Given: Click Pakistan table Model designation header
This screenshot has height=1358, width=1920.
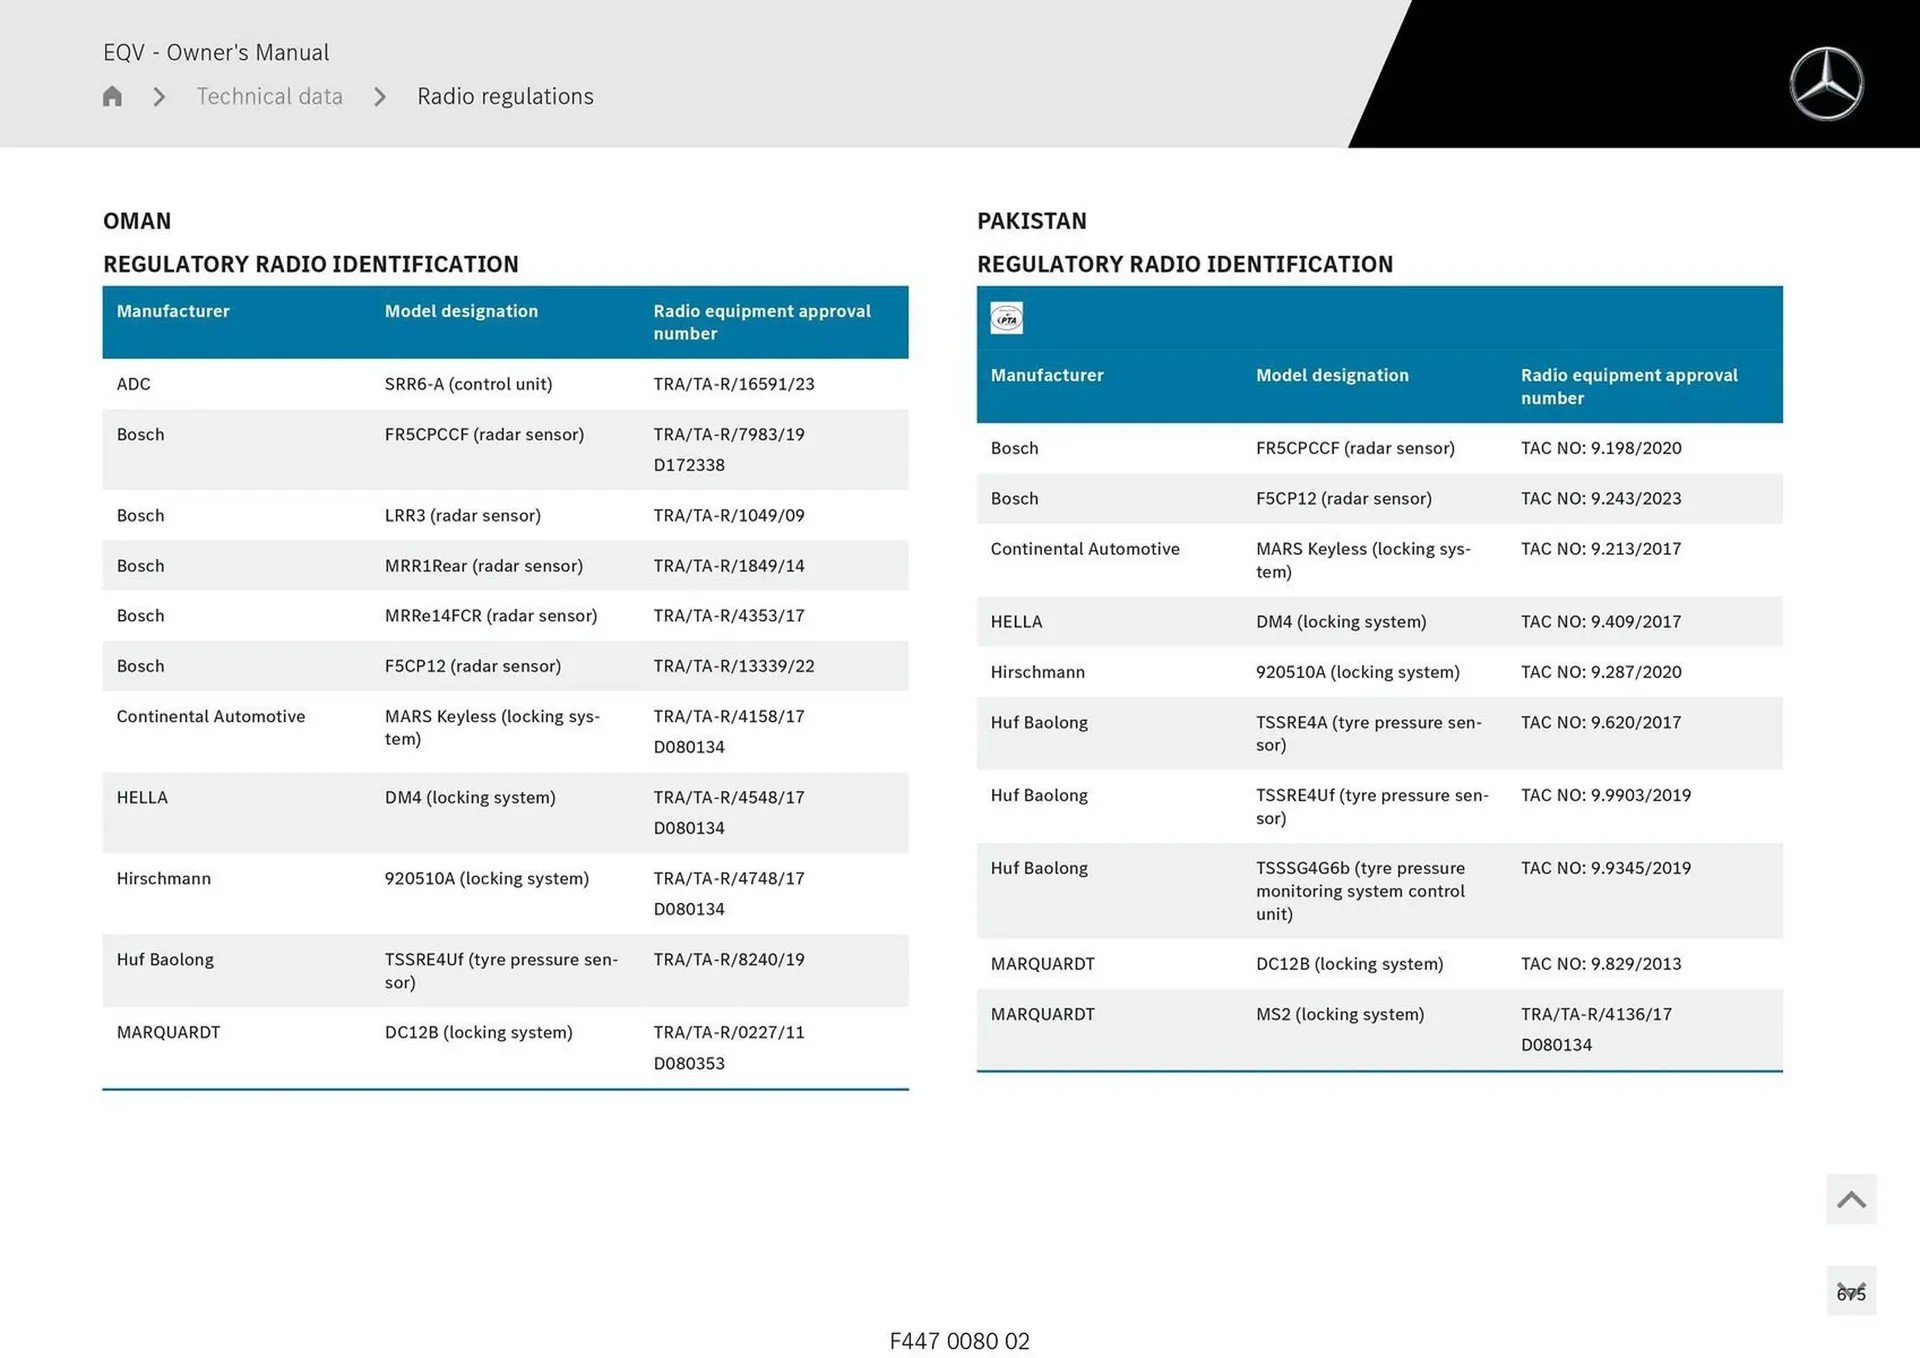Looking at the screenshot, I should 1331,375.
